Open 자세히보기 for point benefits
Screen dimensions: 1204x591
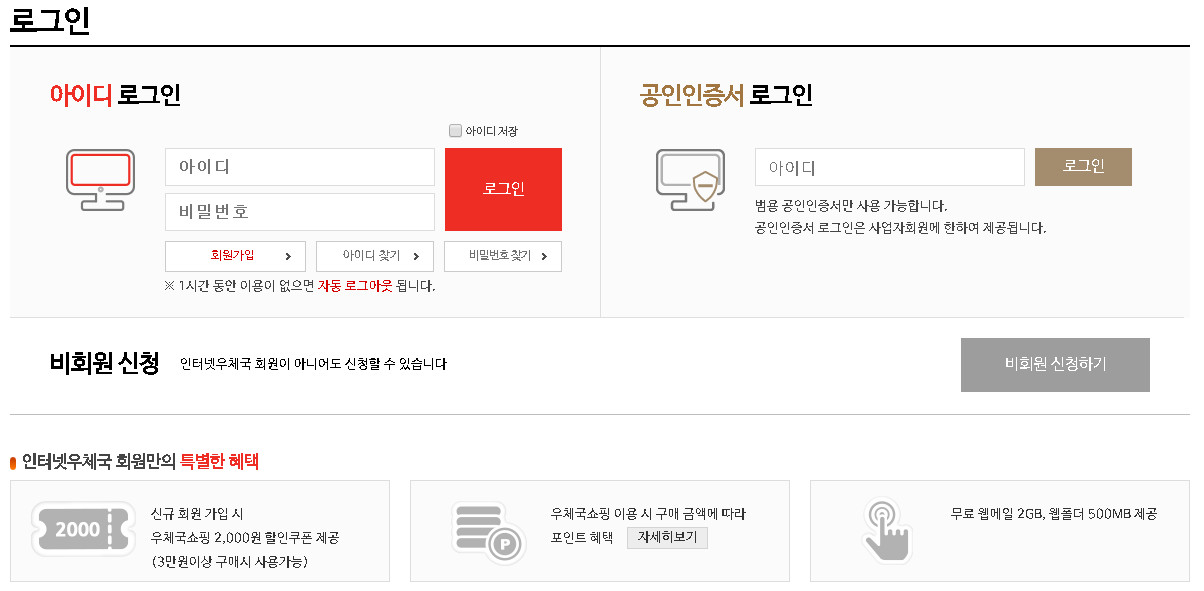(667, 538)
